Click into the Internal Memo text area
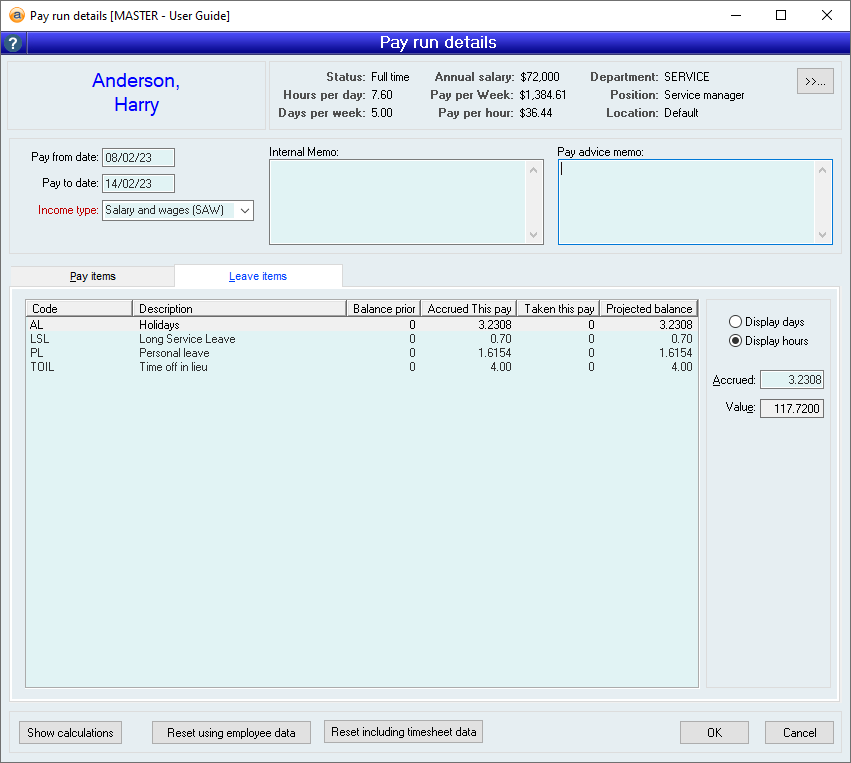Viewport: 851px width, 763px height. pos(398,202)
